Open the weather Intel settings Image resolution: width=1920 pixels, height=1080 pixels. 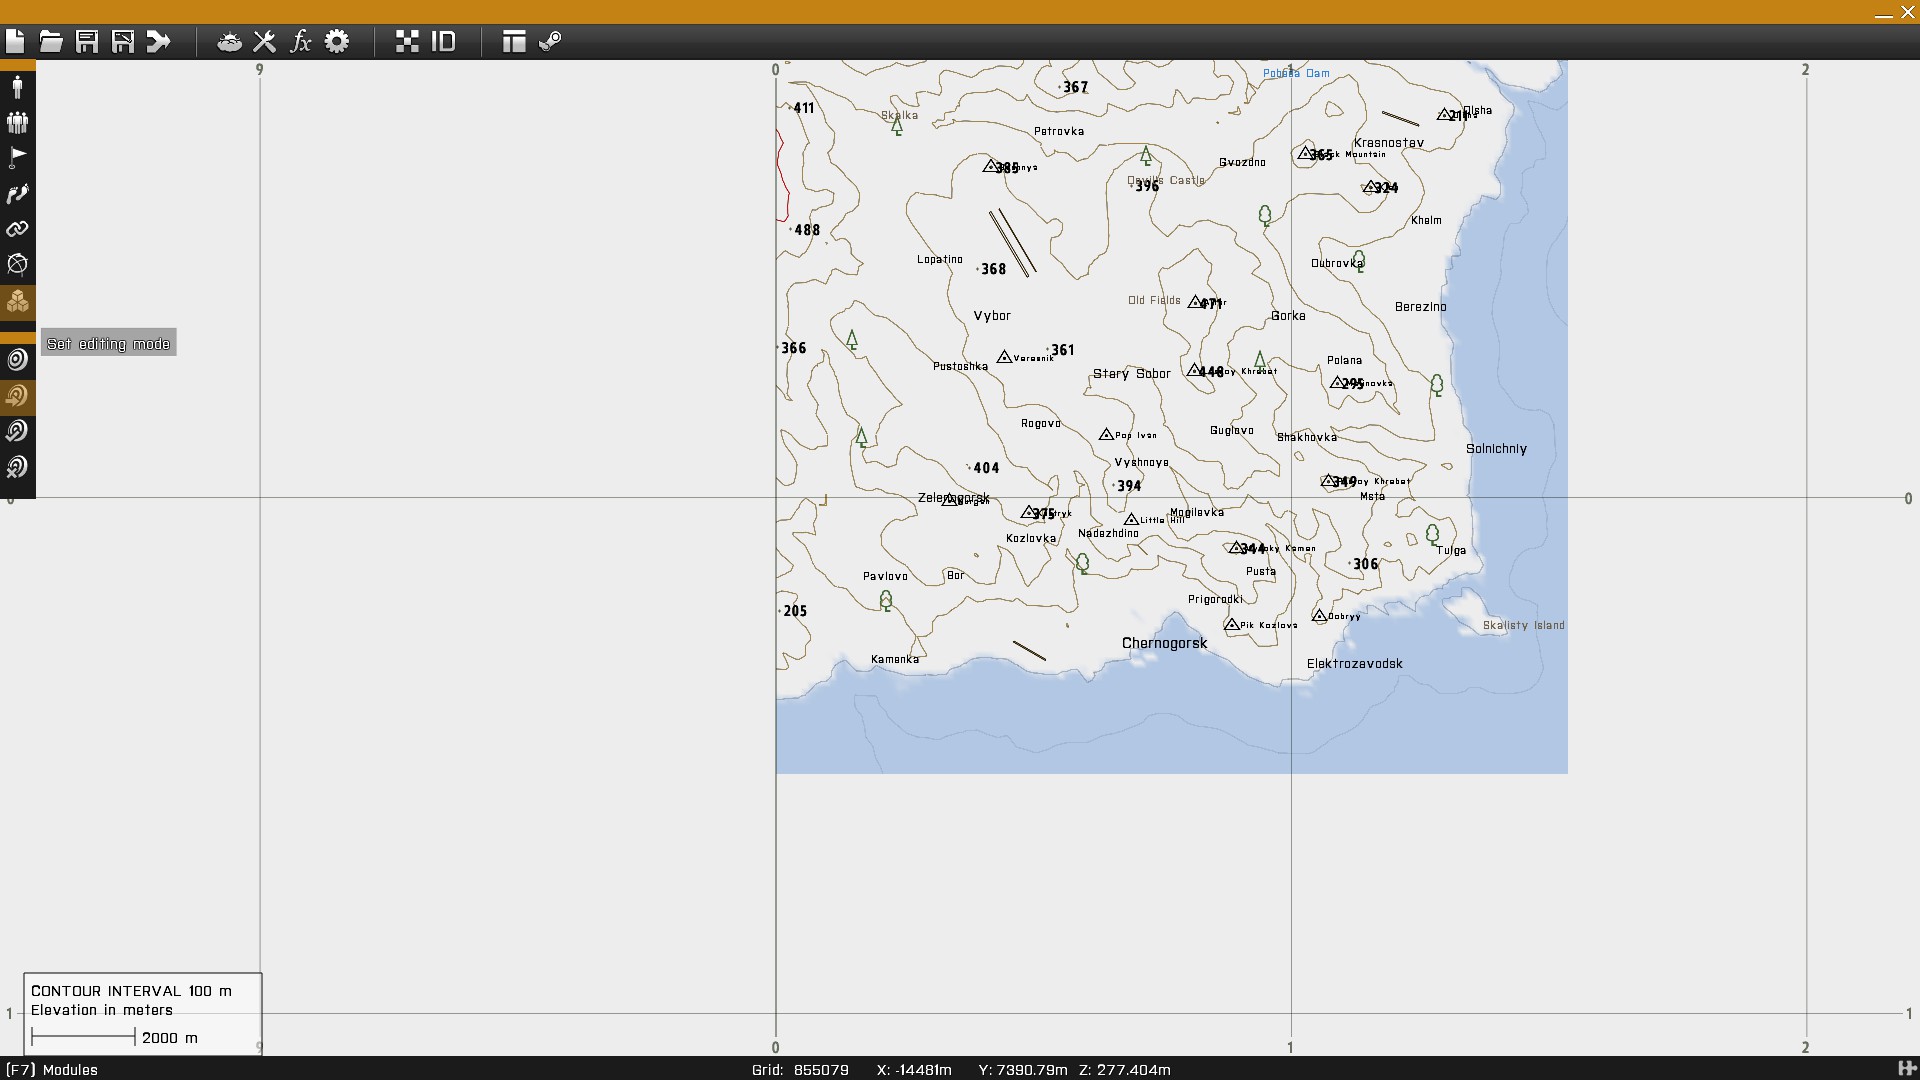pyautogui.click(x=229, y=41)
